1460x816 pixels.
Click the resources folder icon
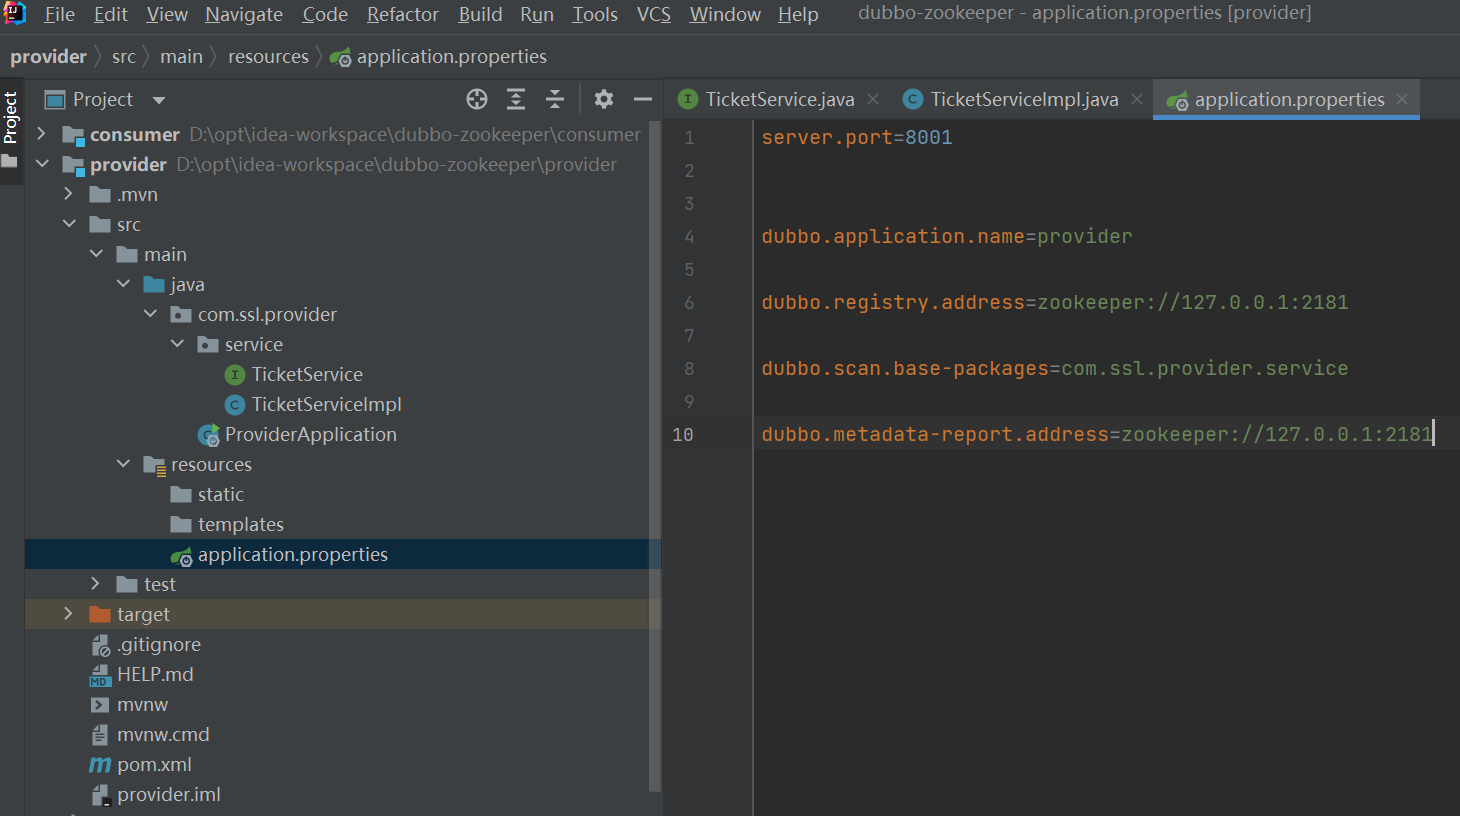(154, 465)
